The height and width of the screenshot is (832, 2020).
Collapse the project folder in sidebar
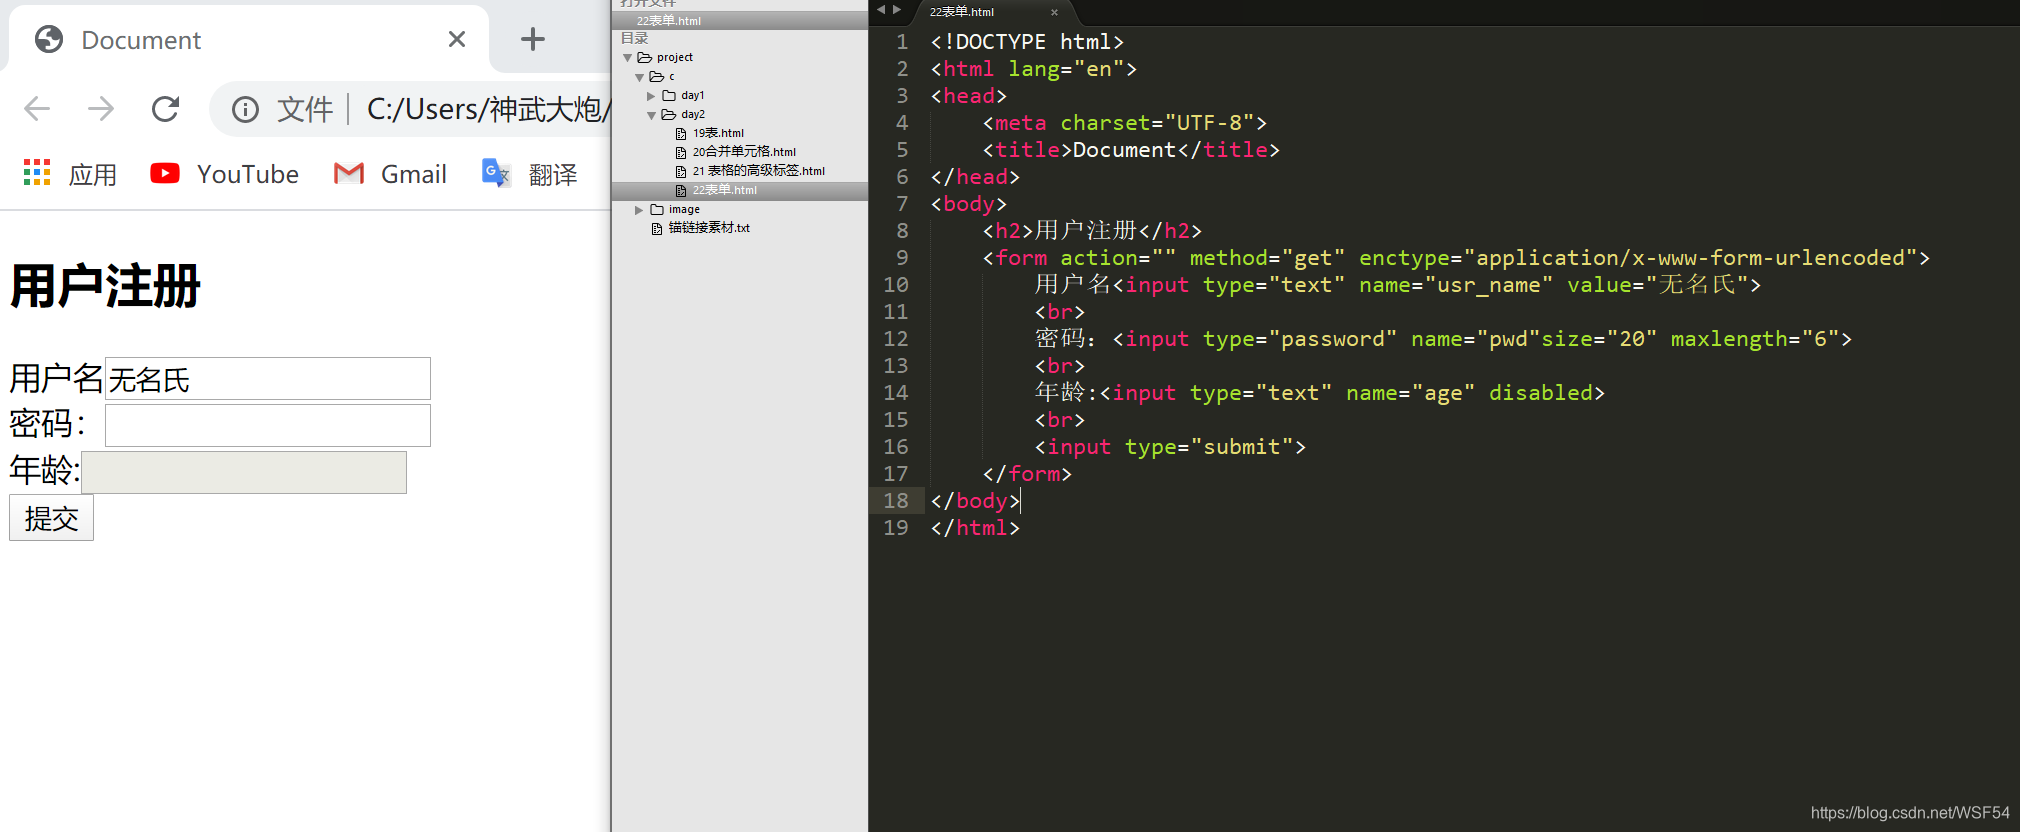tap(628, 58)
